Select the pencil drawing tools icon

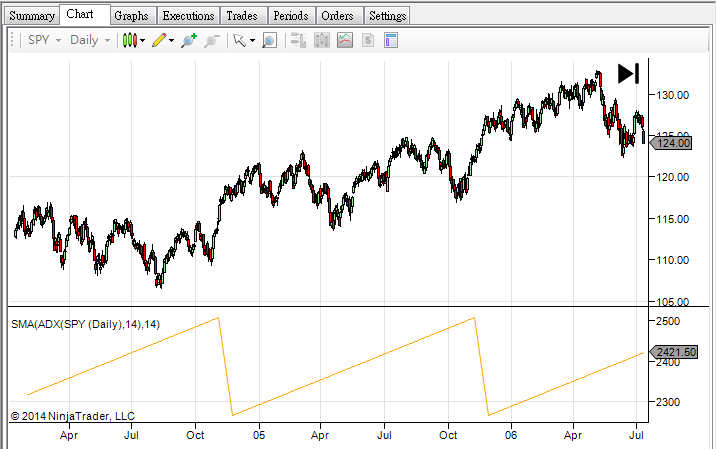click(158, 40)
